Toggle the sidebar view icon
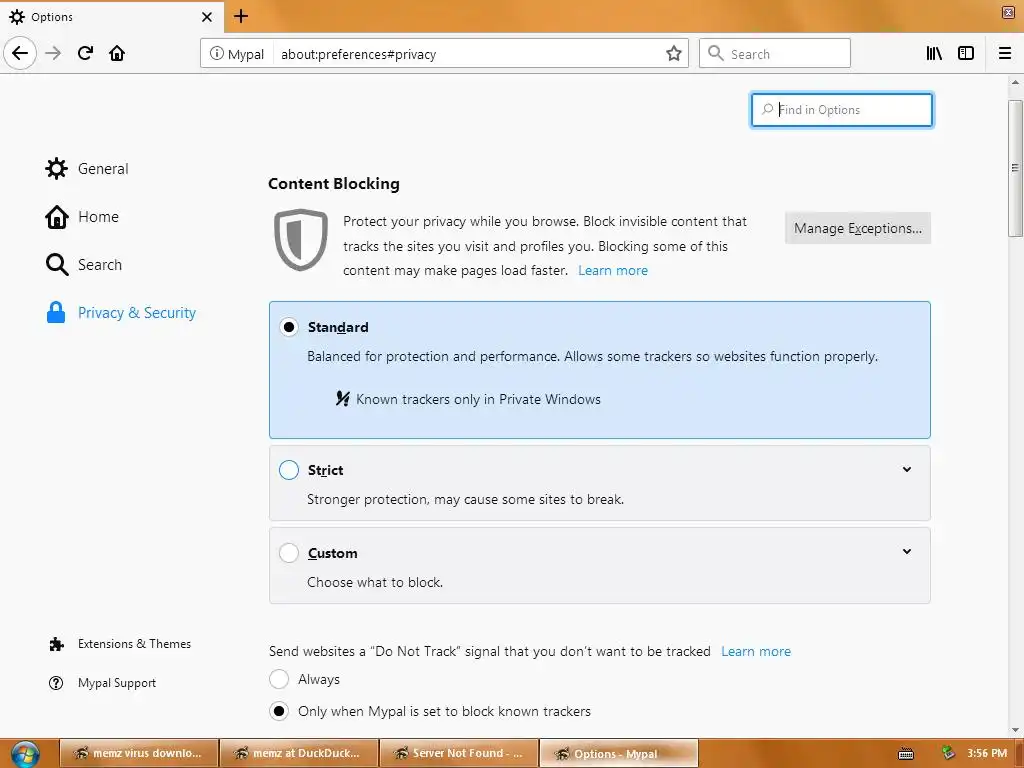1024x768 pixels. (966, 53)
